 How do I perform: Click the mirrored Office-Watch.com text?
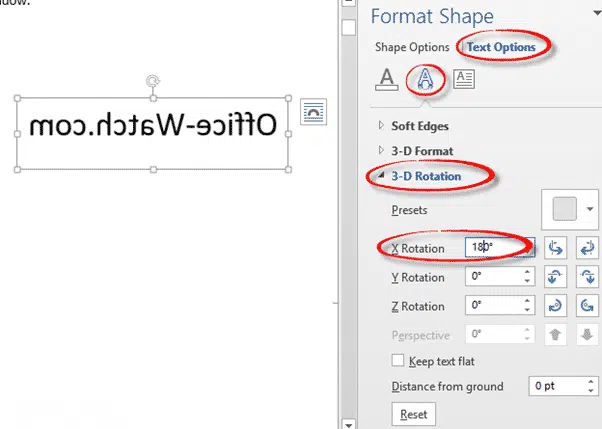click(x=153, y=125)
